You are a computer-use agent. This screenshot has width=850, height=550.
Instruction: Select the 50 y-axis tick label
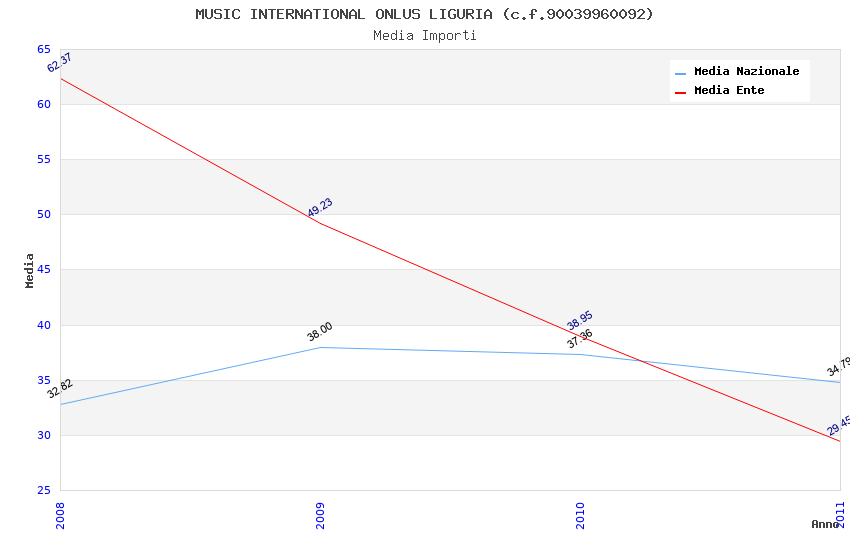point(44,215)
